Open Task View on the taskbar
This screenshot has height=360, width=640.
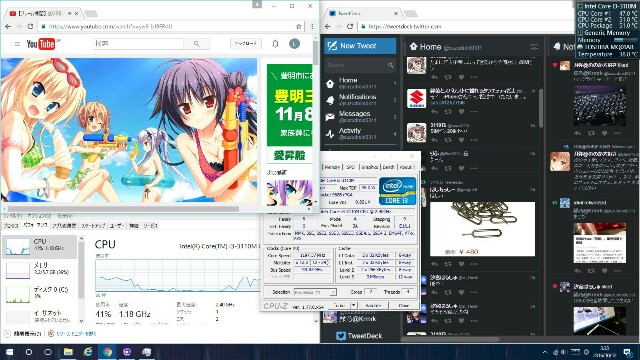48,352
